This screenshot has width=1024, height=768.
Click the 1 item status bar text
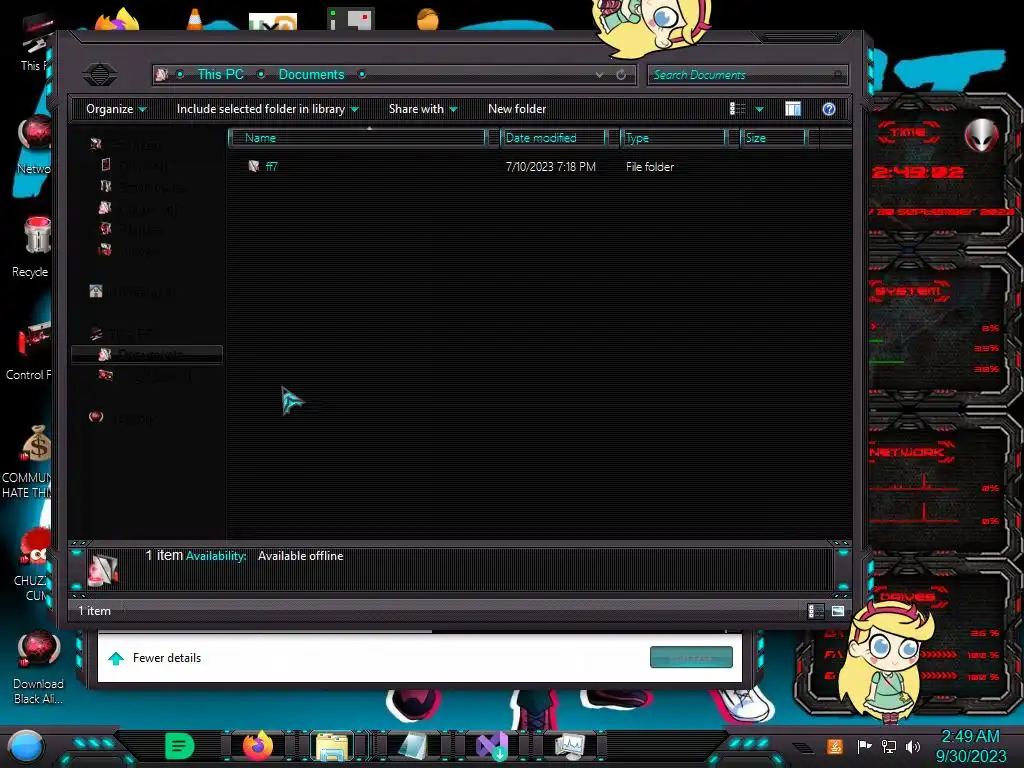coord(95,611)
